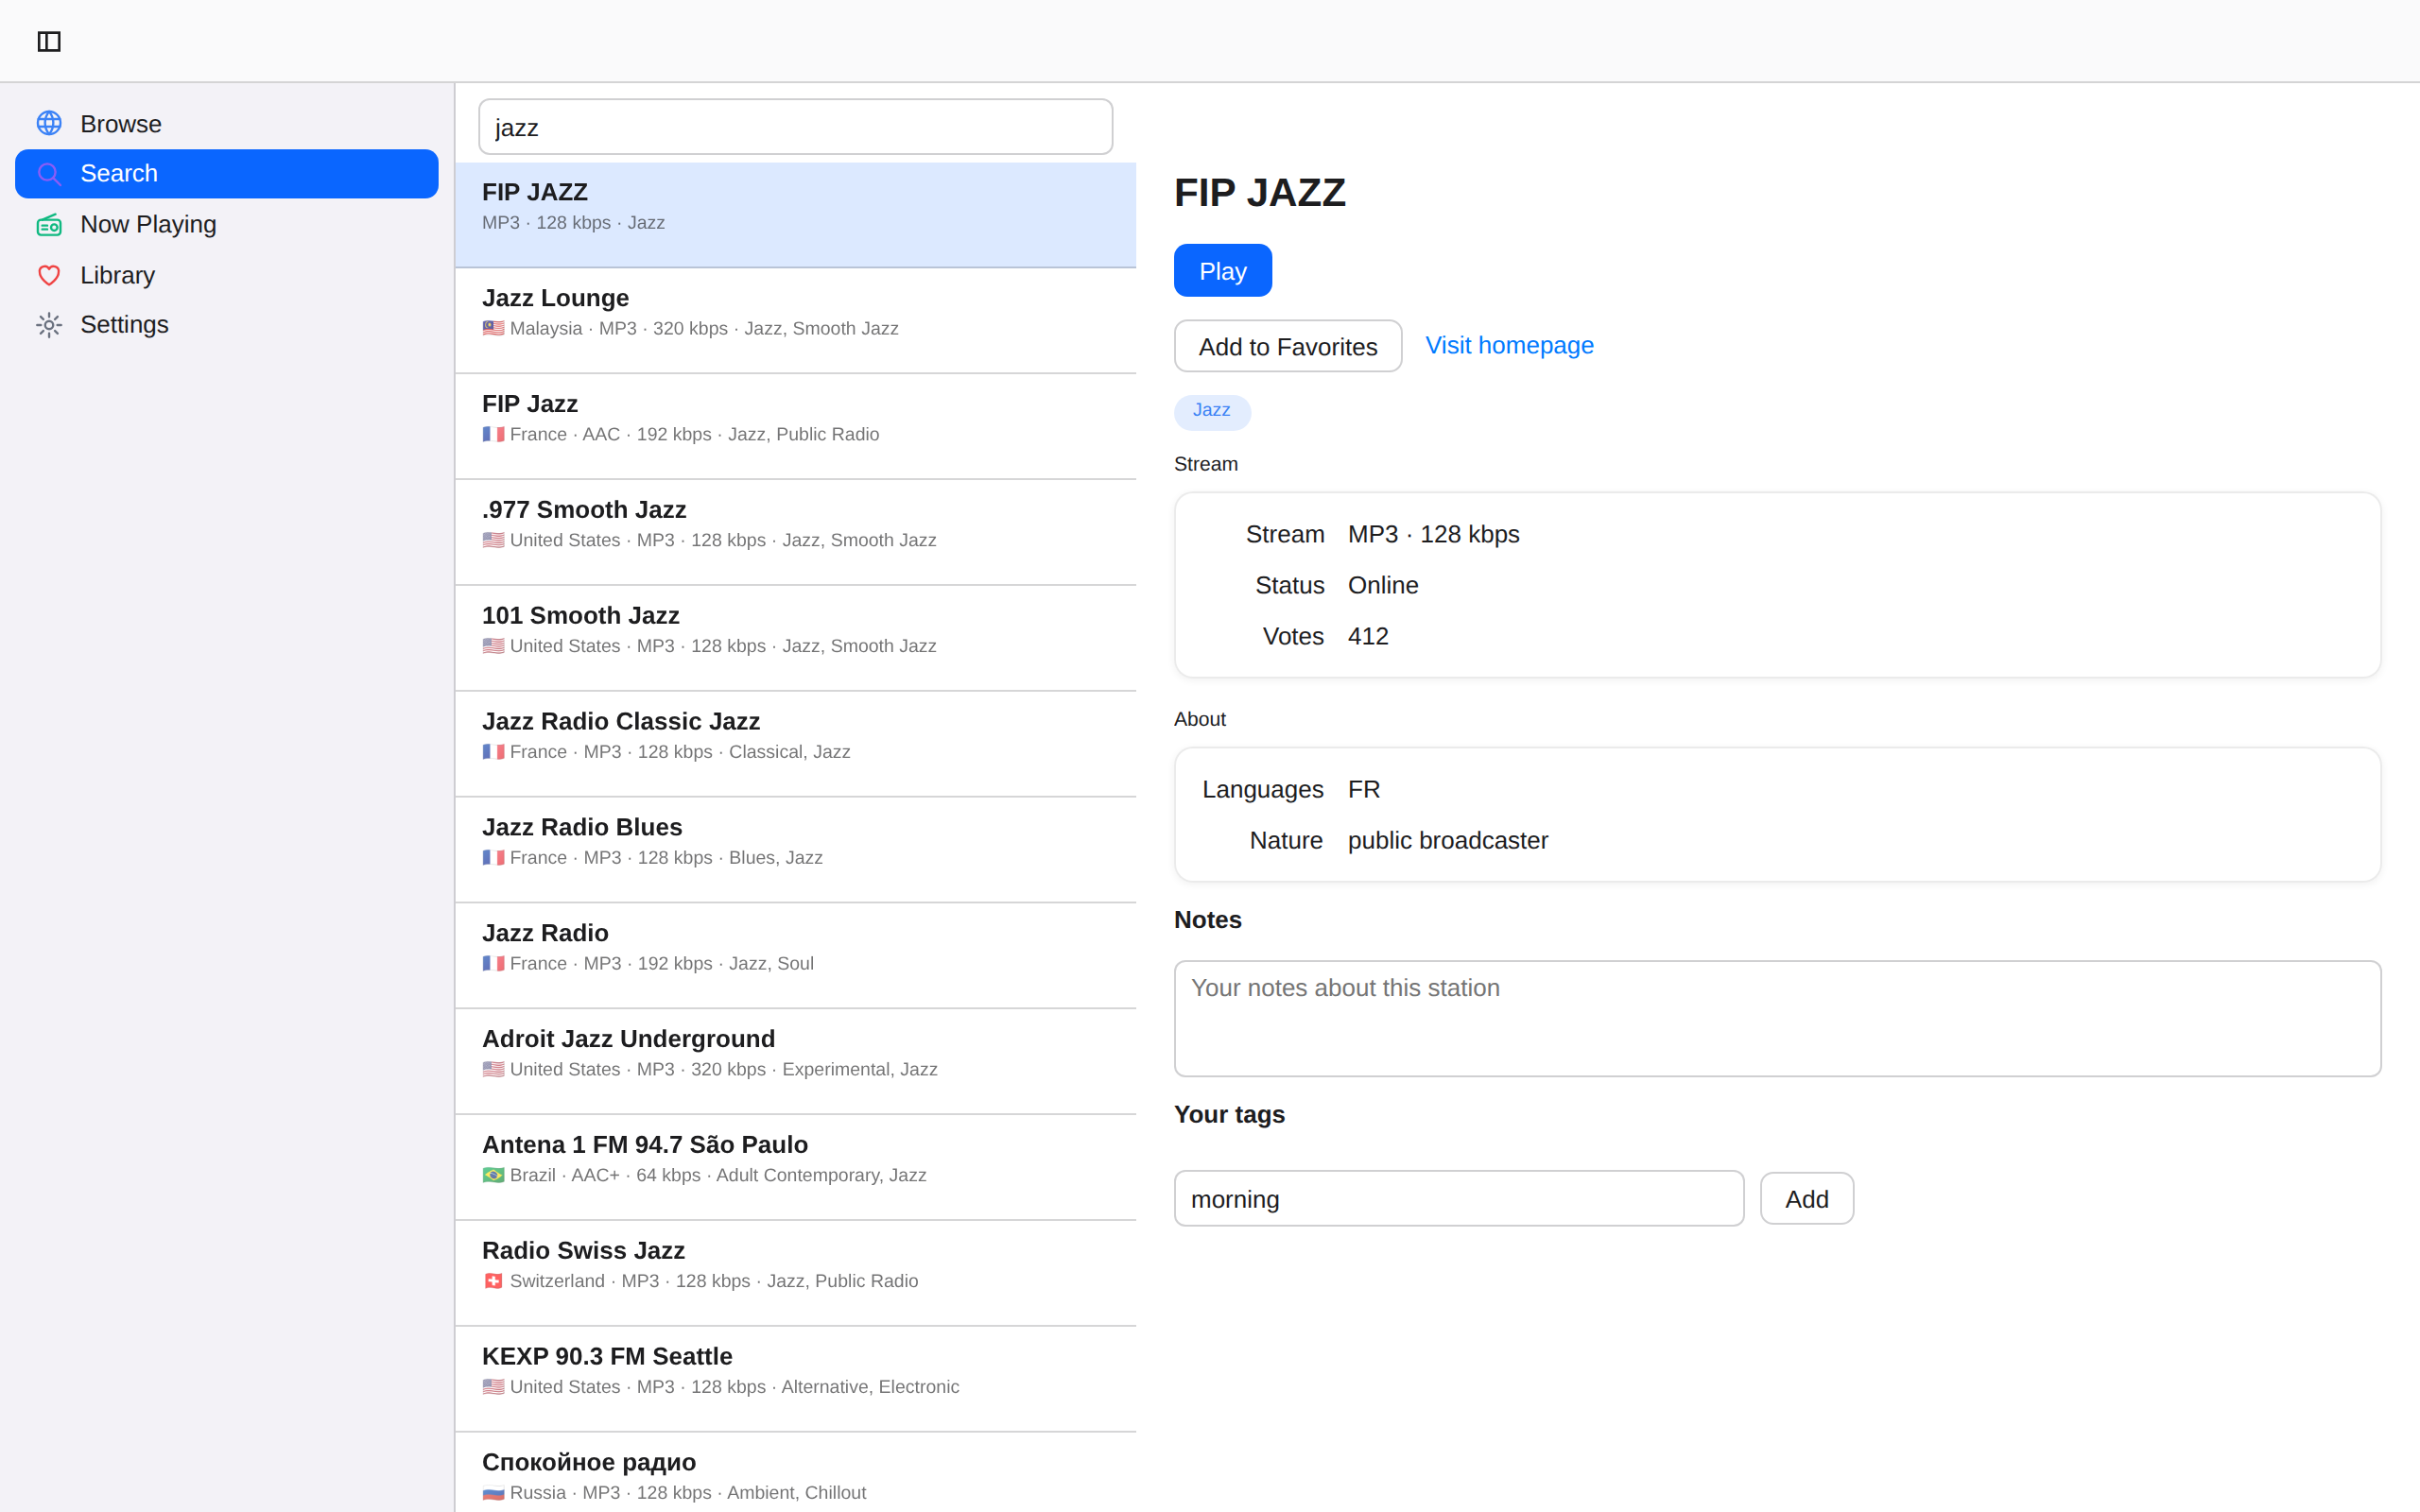
Task: Select Jazz Radio Classic Jazz
Action: click(x=795, y=745)
